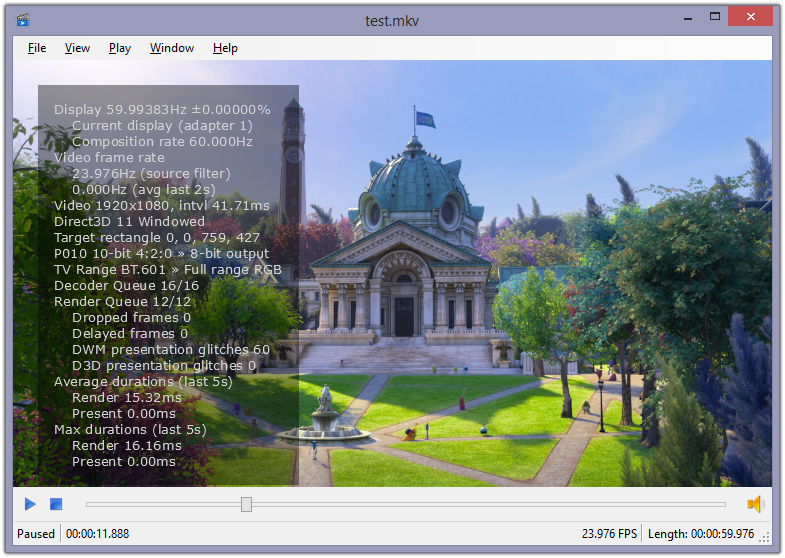785x558 pixels.
Task: Click the Render 16.16ms line
Action: point(127,446)
